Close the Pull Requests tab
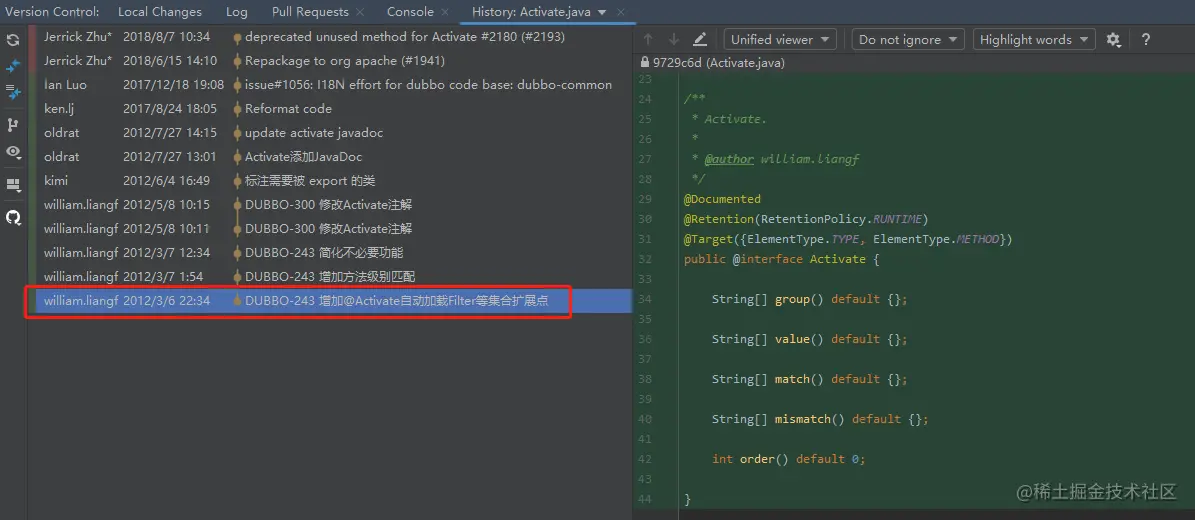 click(x=360, y=12)
